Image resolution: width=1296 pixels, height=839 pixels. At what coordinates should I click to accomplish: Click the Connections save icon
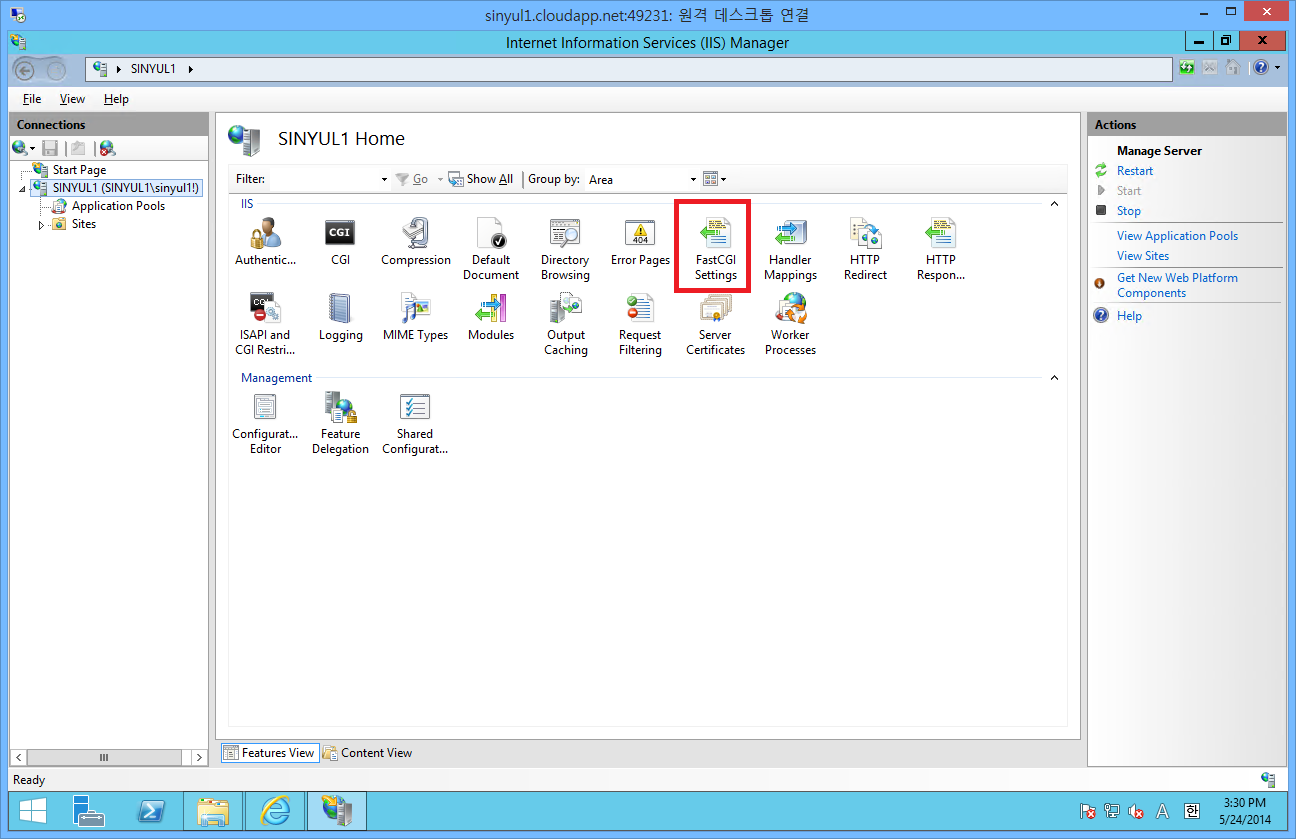[50, 148]
